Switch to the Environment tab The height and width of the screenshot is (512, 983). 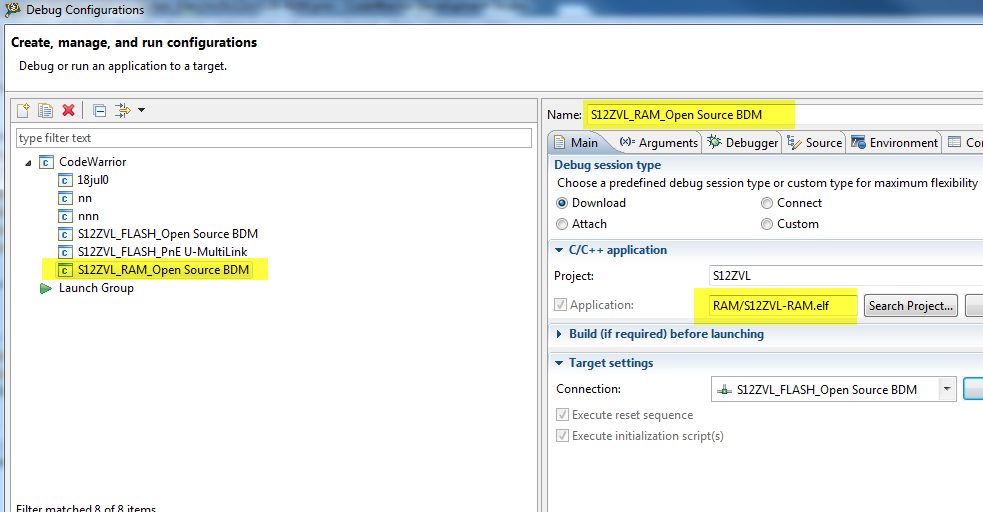(x=894, y=143)
